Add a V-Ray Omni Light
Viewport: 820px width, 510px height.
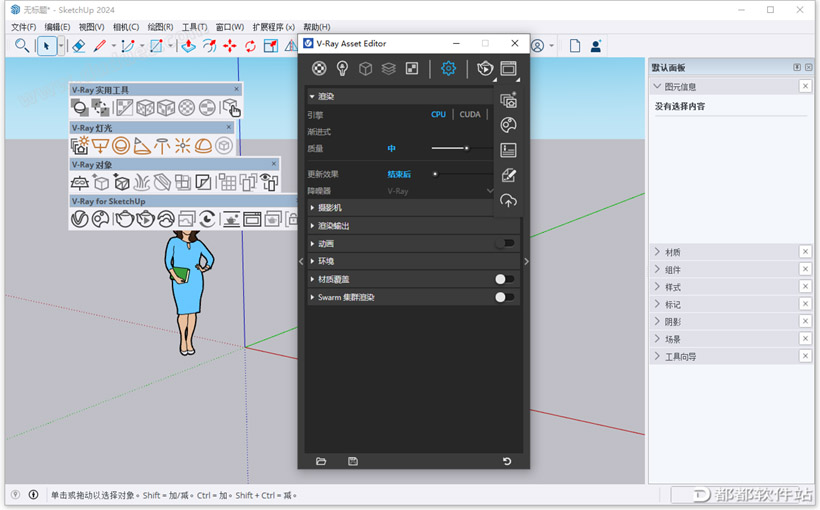point(183,145)
